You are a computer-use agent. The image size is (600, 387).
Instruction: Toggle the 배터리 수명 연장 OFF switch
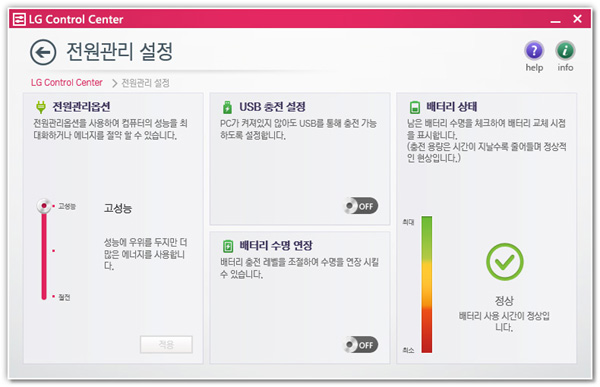[360, 345]
